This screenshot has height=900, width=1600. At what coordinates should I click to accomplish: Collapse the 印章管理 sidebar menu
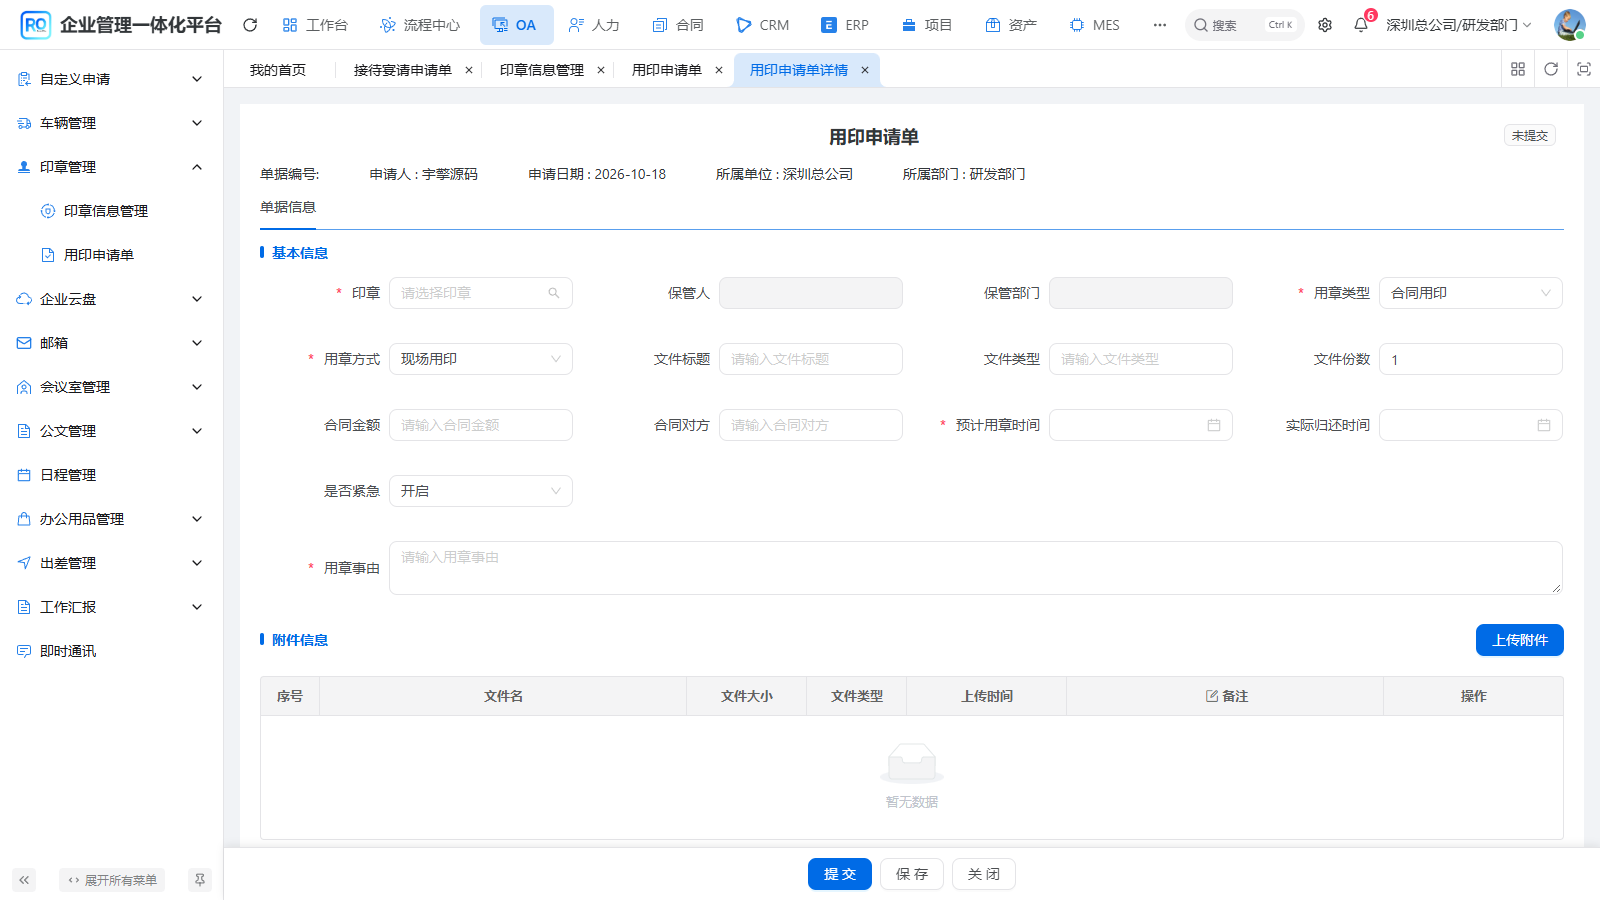coord(111,167)
